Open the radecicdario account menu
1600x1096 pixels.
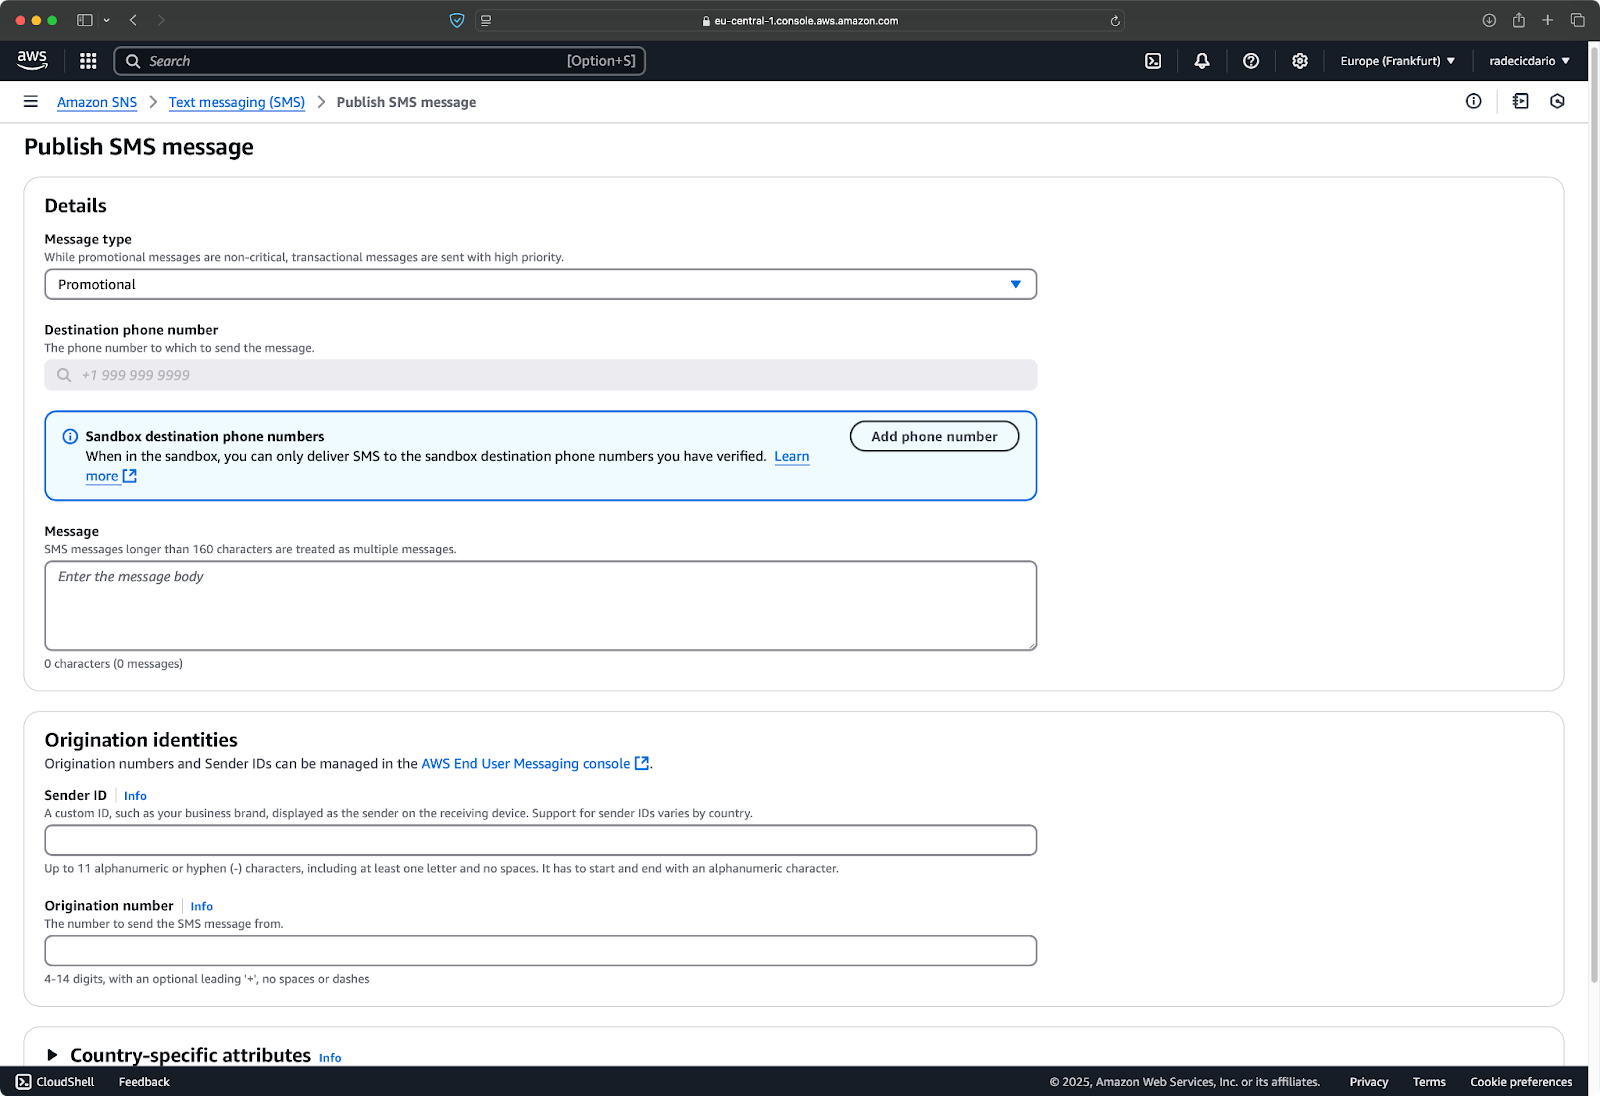coord(1529,61)
